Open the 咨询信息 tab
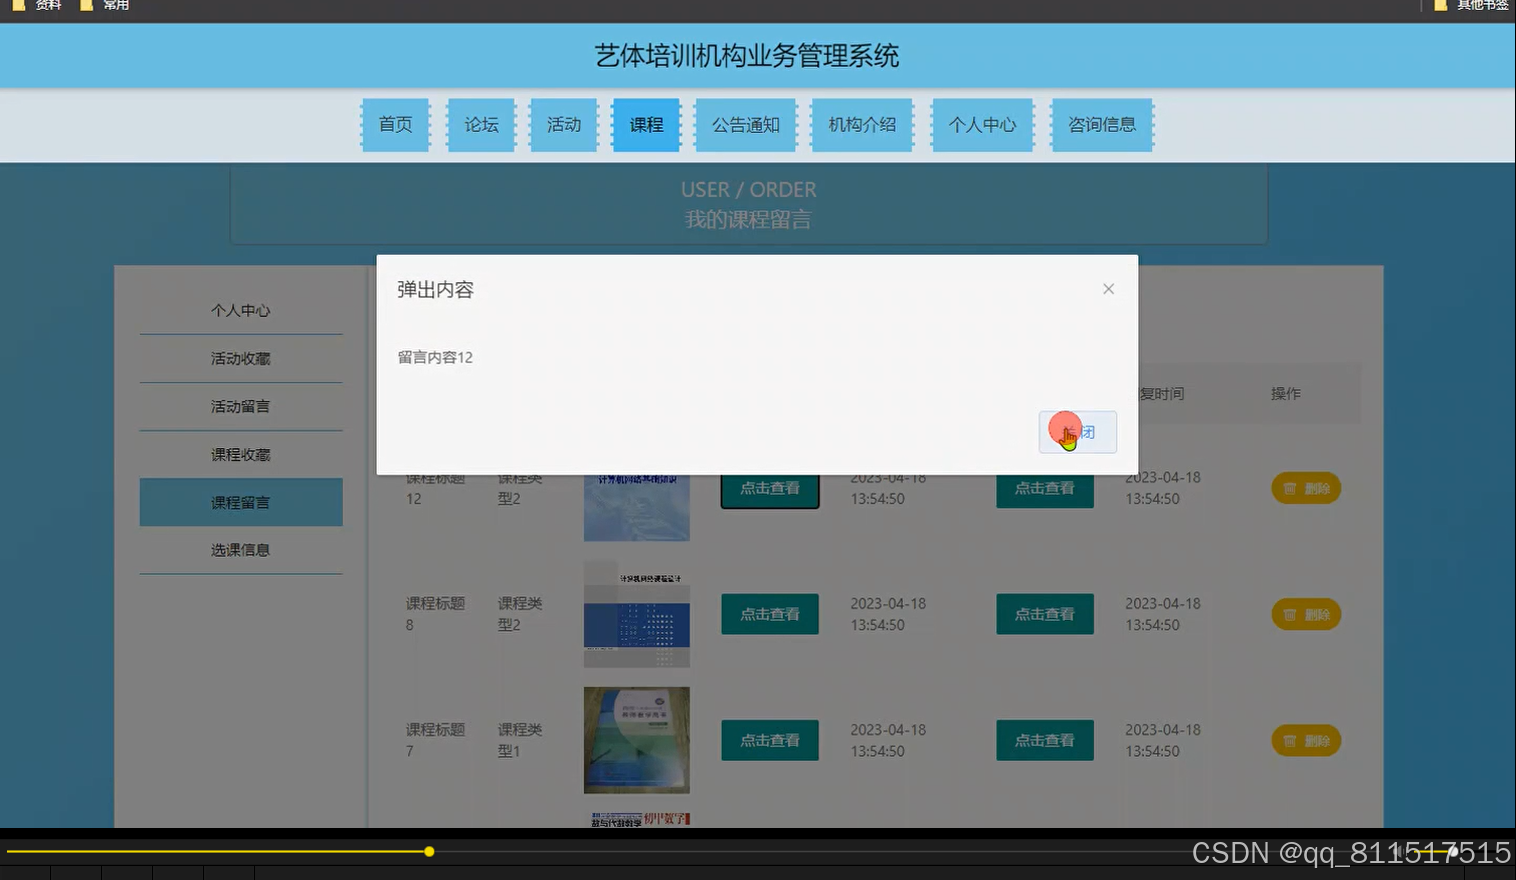The image size is (1516, 880). click(x=1101, y=124)
